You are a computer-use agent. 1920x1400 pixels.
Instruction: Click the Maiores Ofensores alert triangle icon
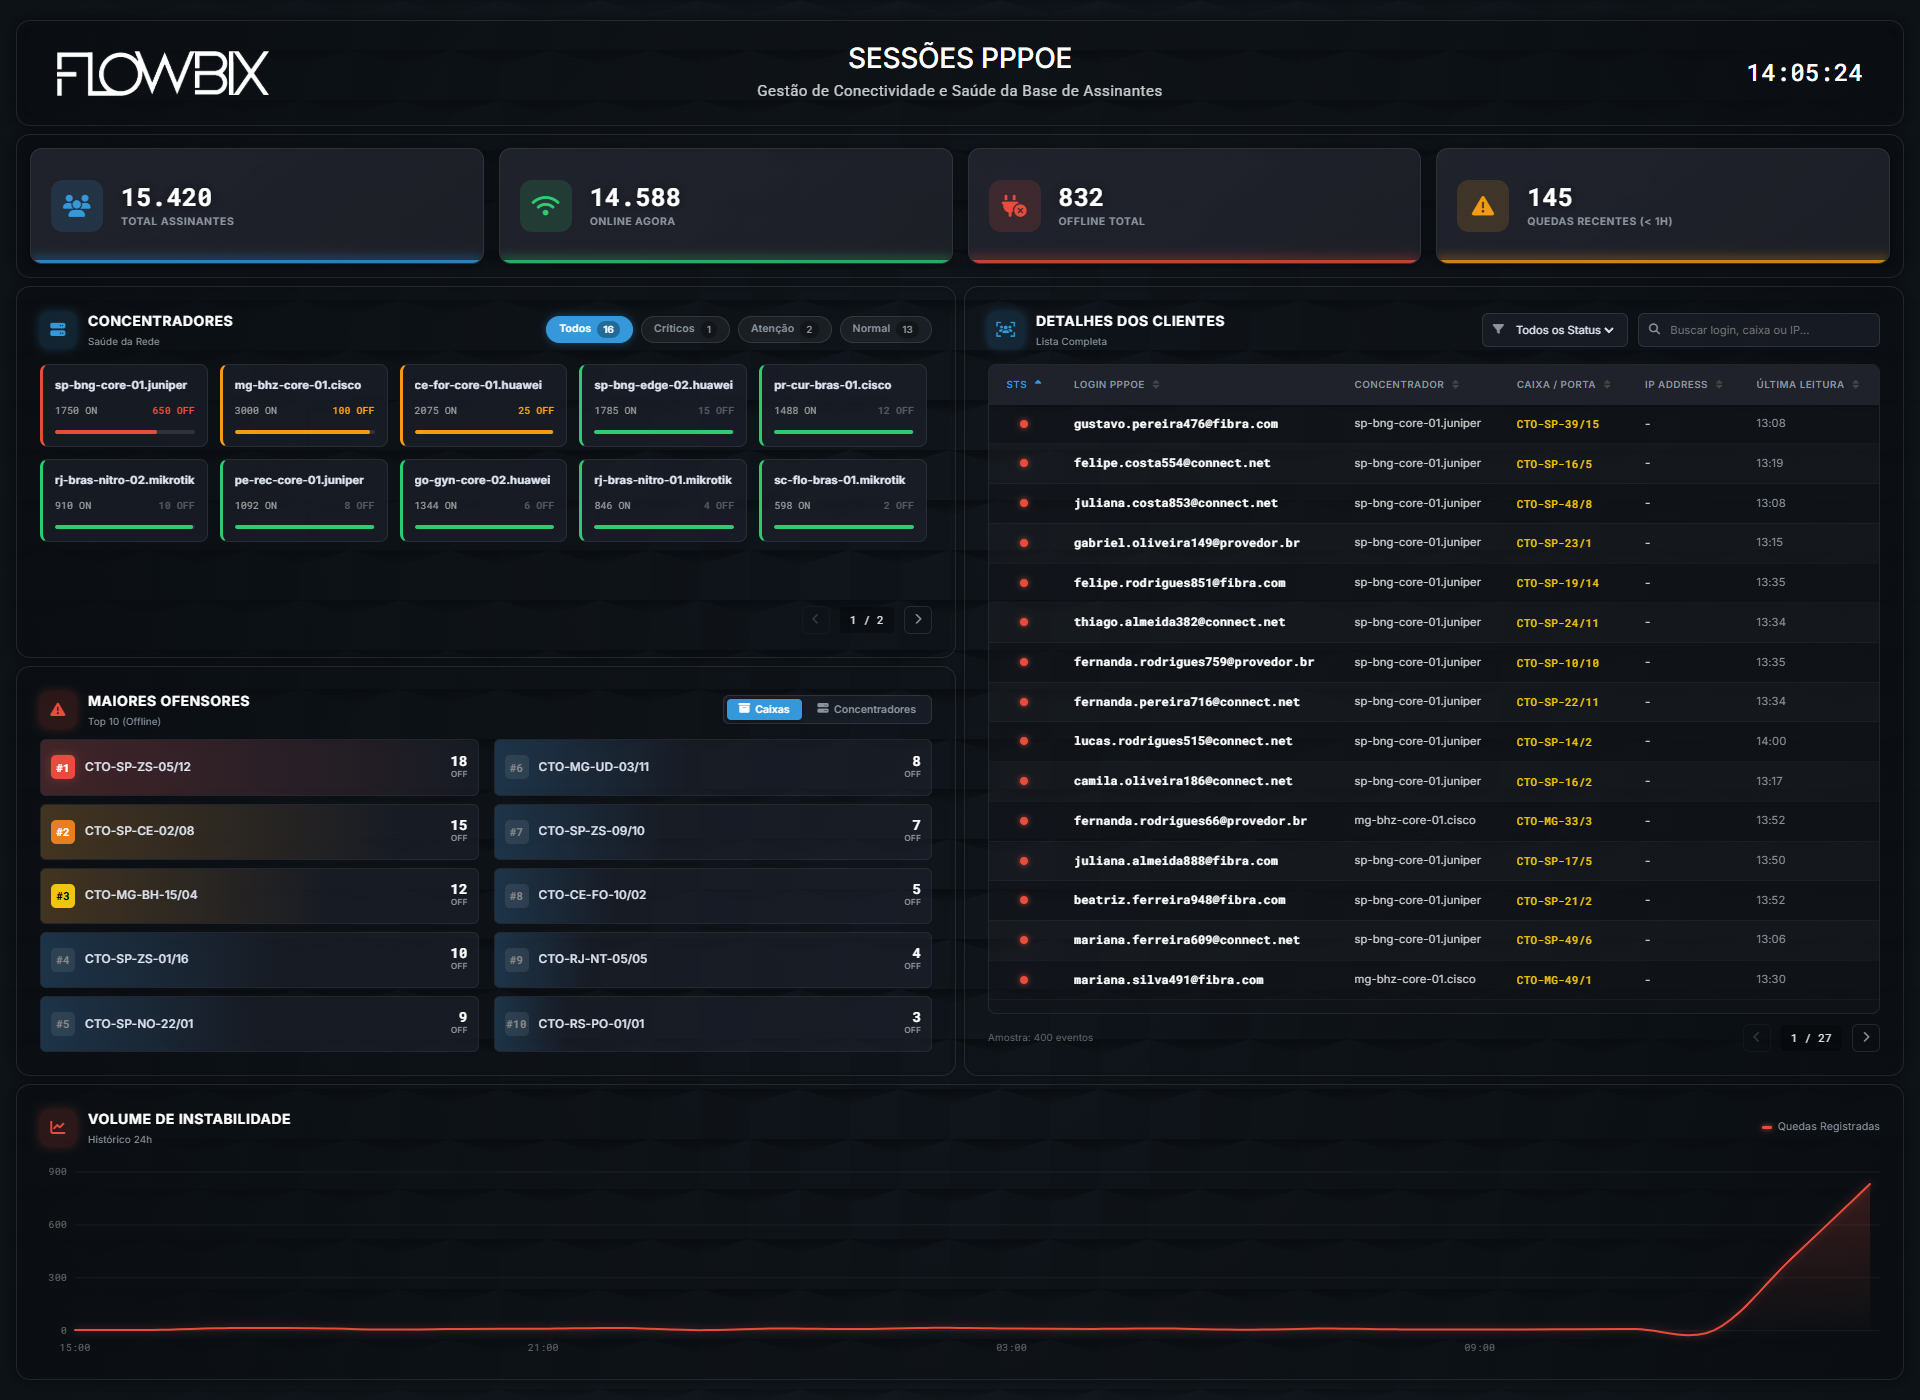(58, 709)
